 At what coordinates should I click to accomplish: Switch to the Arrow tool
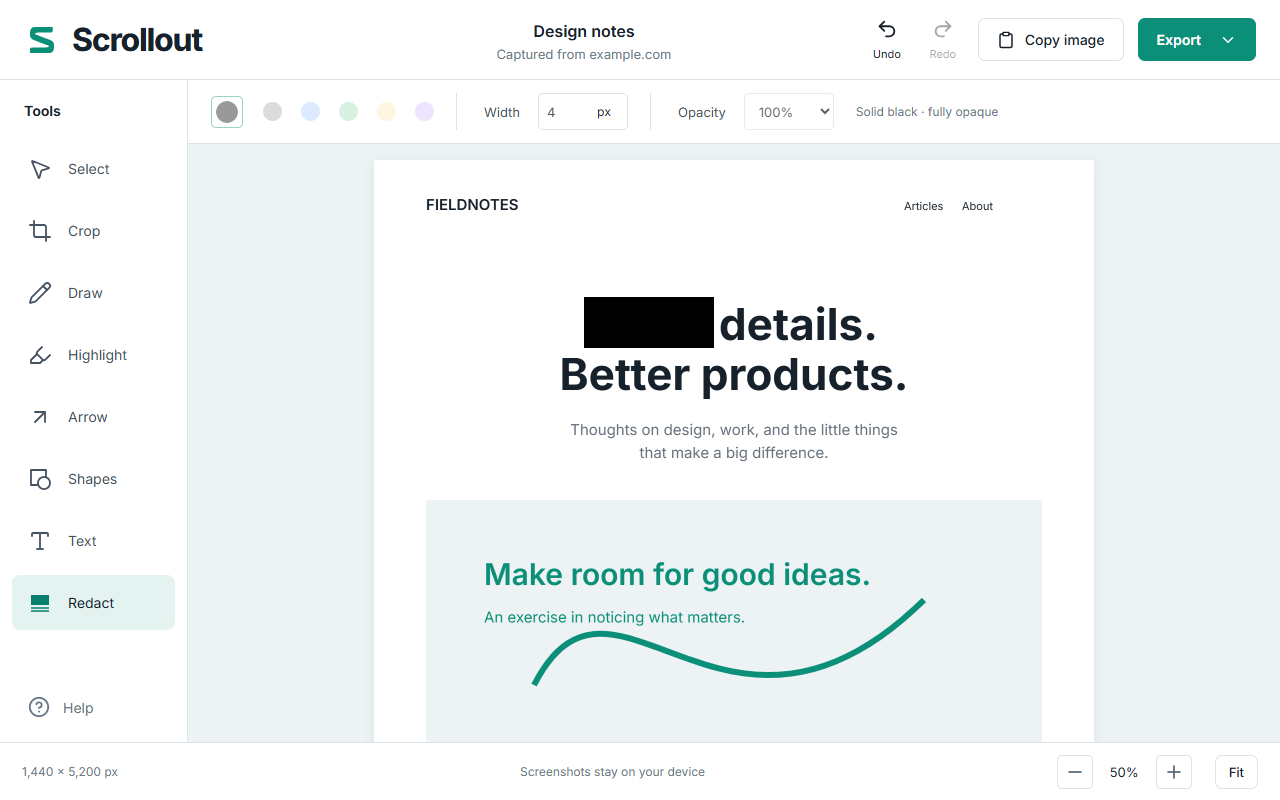click(93, 417)
